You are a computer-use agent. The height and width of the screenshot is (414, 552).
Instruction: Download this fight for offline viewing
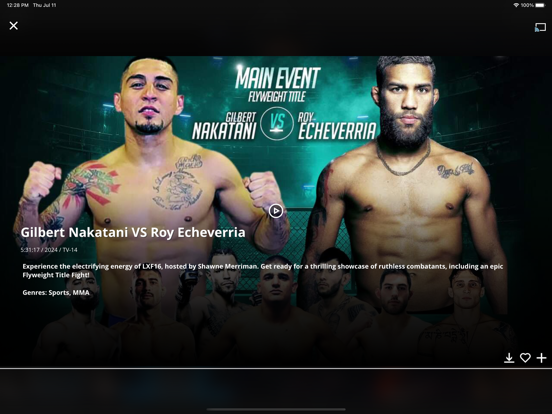509,358
